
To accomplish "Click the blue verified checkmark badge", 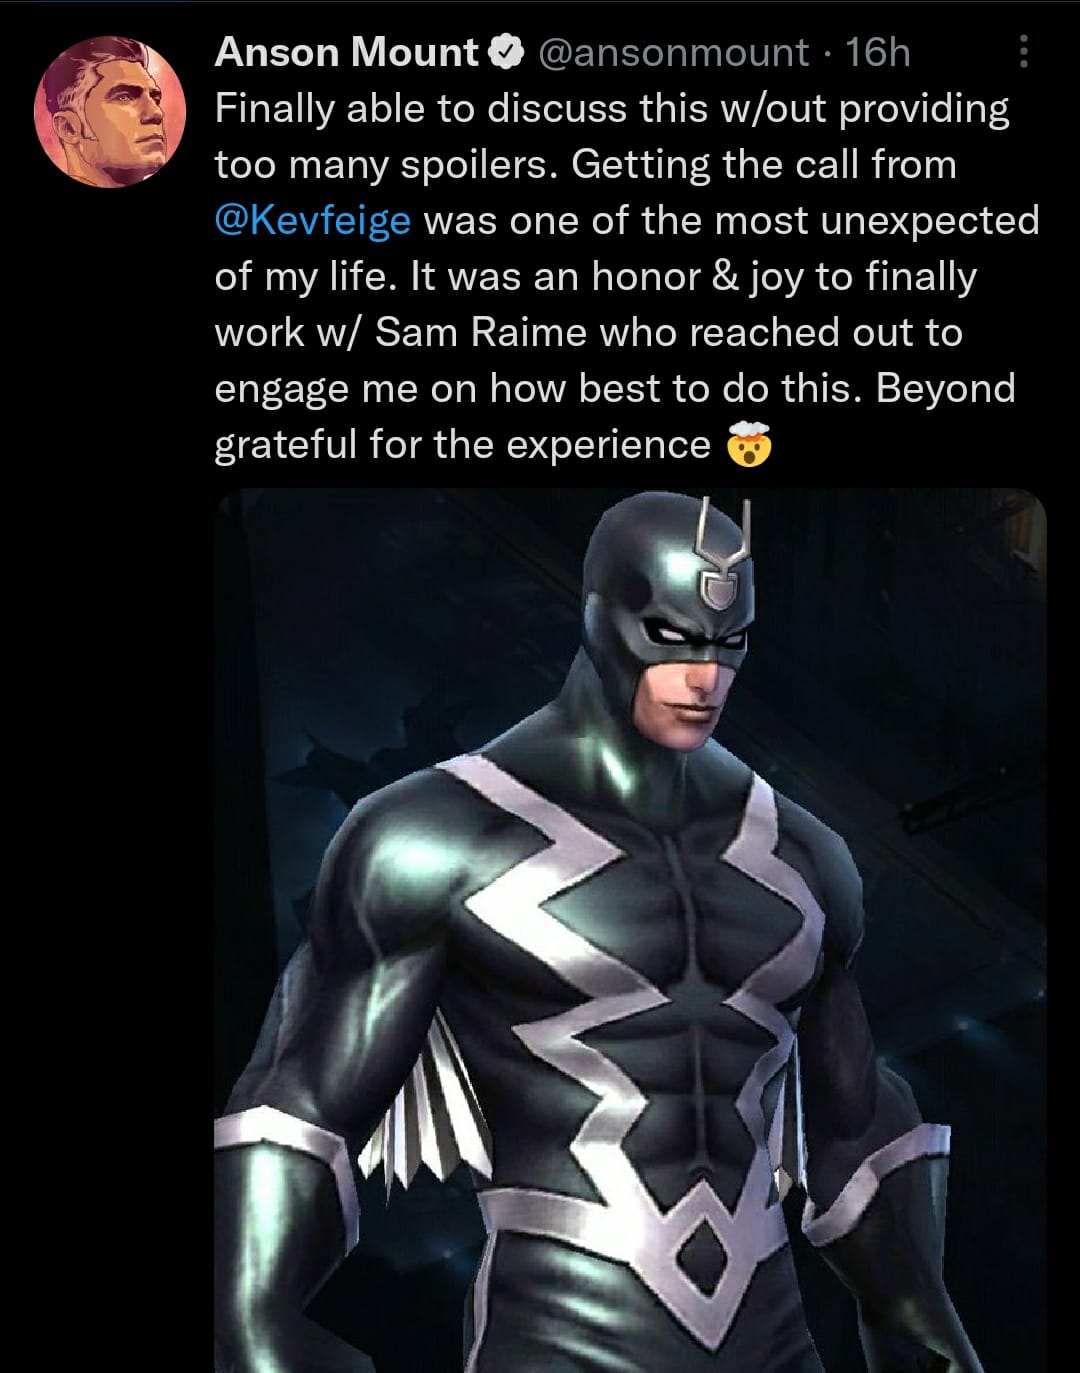I will tap(507, 53).
